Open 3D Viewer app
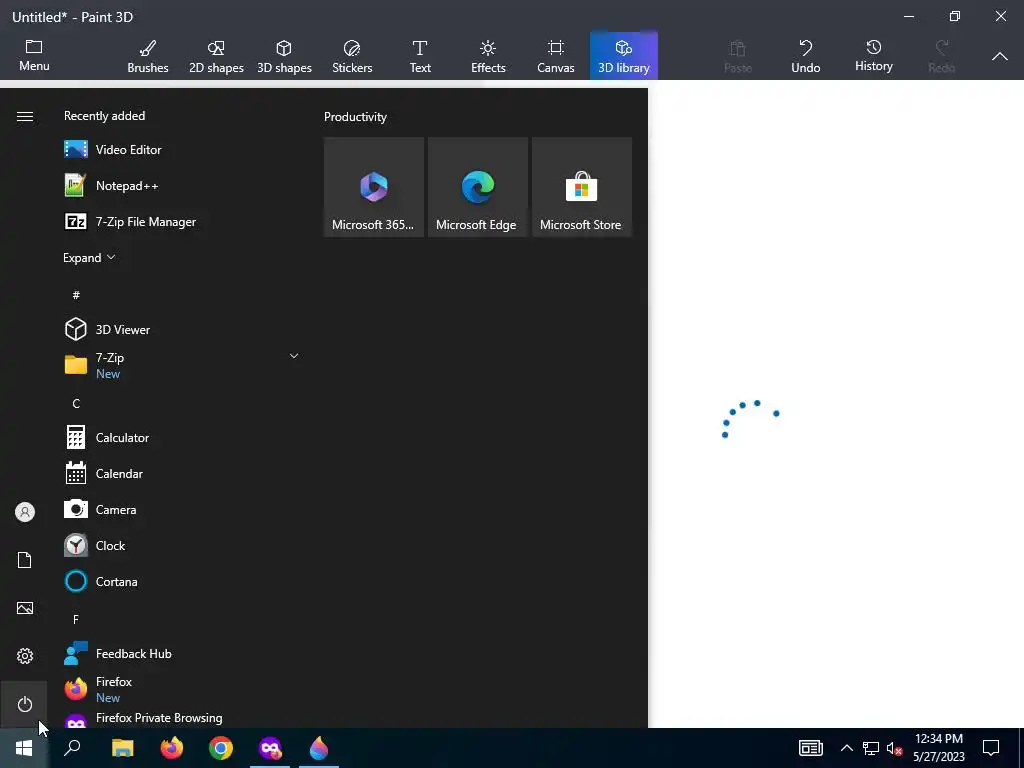This screenshot has height=768, width=1024. (x=183, y=329)
